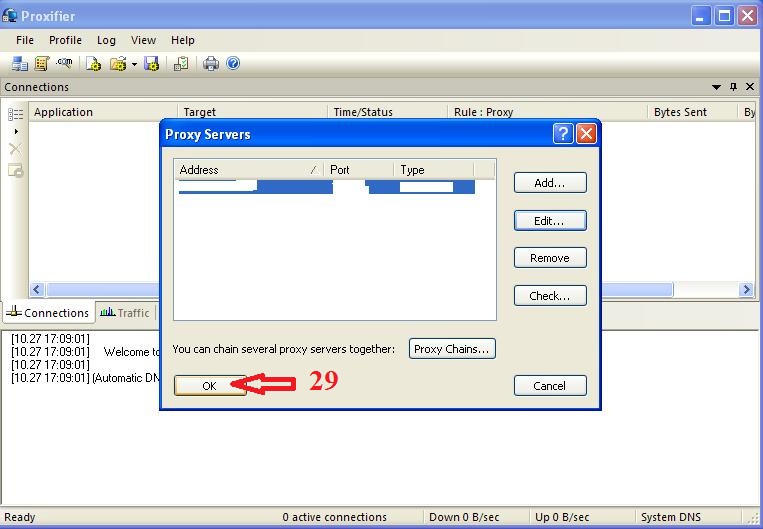The height and width of the screenshot is (529, 763).
Task: Cancel the Proxy Servers dialog
Action: click(x=550, y=386)
